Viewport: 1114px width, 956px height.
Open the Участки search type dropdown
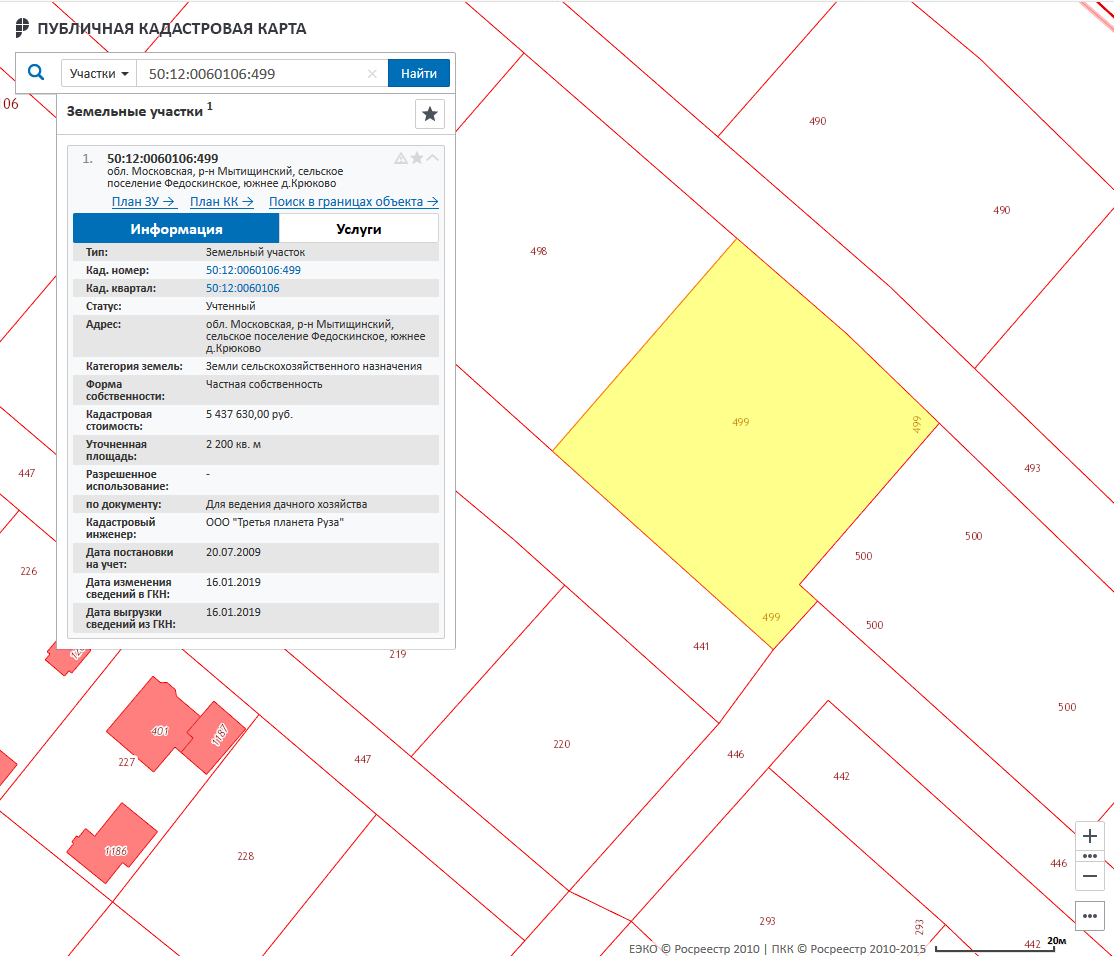(x=99, y=74)
